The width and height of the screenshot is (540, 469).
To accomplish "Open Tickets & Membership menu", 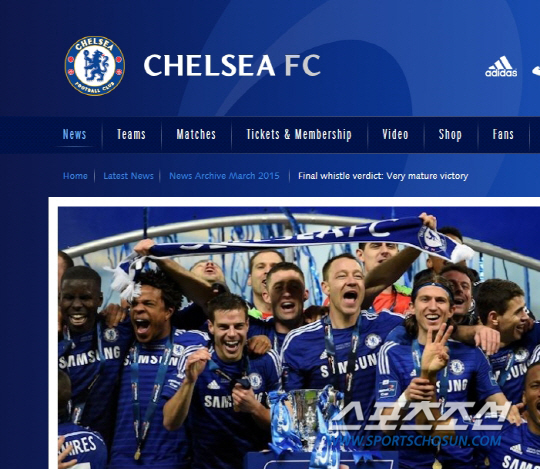I will pos(299,134).
